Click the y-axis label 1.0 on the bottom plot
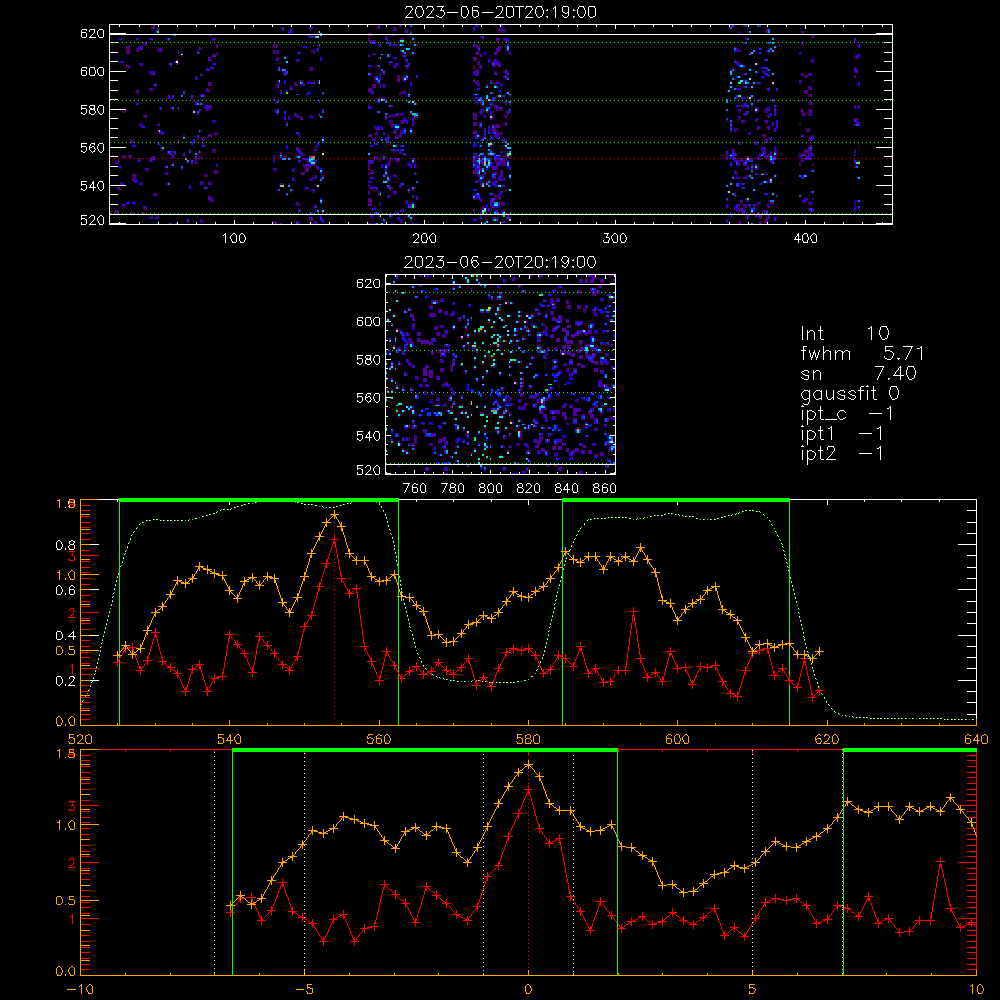 66,825
